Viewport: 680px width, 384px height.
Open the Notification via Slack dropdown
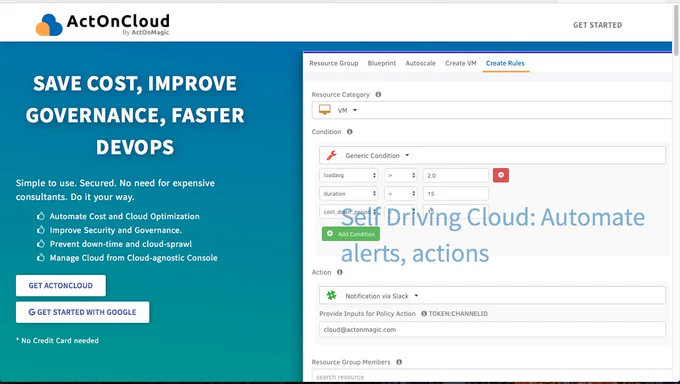point(492,295)
